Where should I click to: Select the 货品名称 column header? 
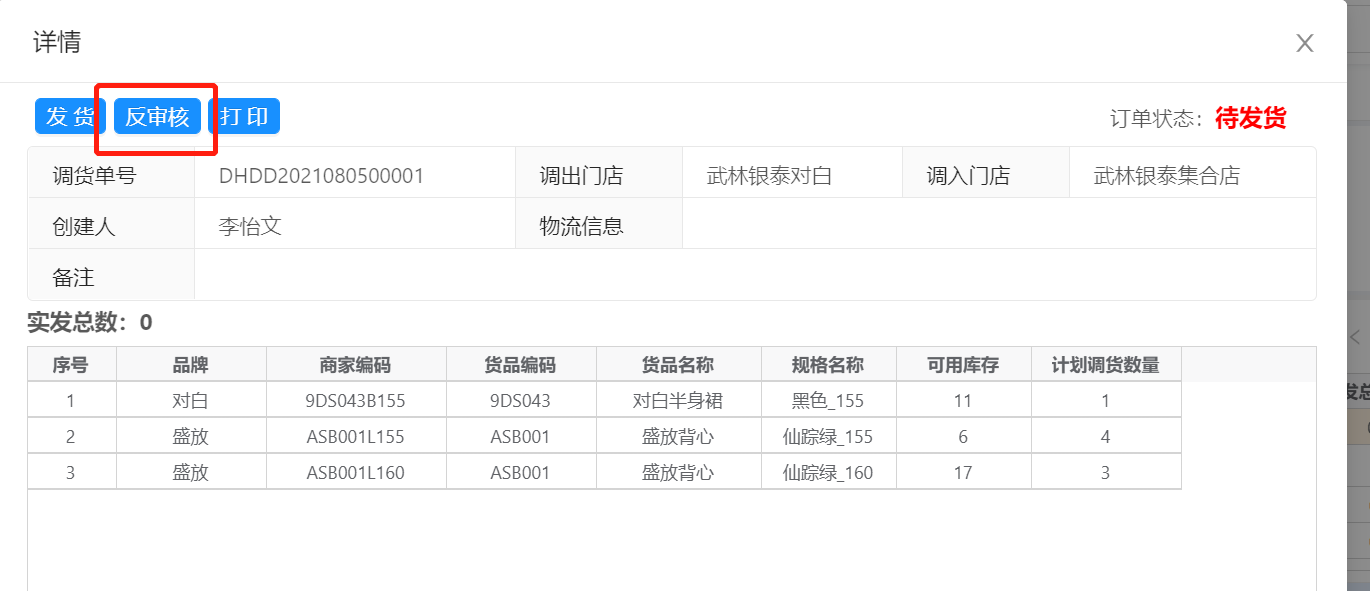click(x=678, y=365)
